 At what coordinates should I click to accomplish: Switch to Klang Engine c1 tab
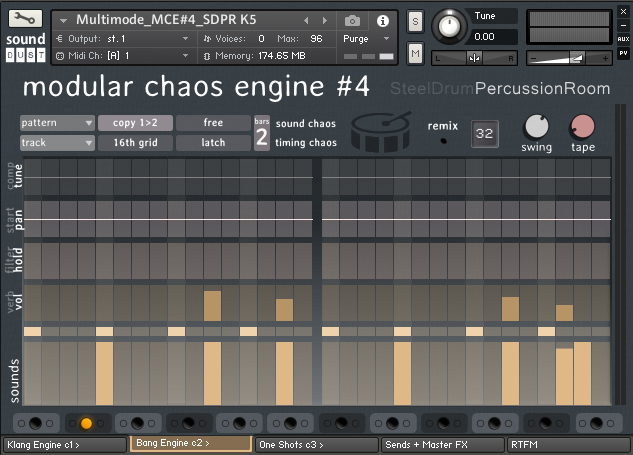(65, 445)
